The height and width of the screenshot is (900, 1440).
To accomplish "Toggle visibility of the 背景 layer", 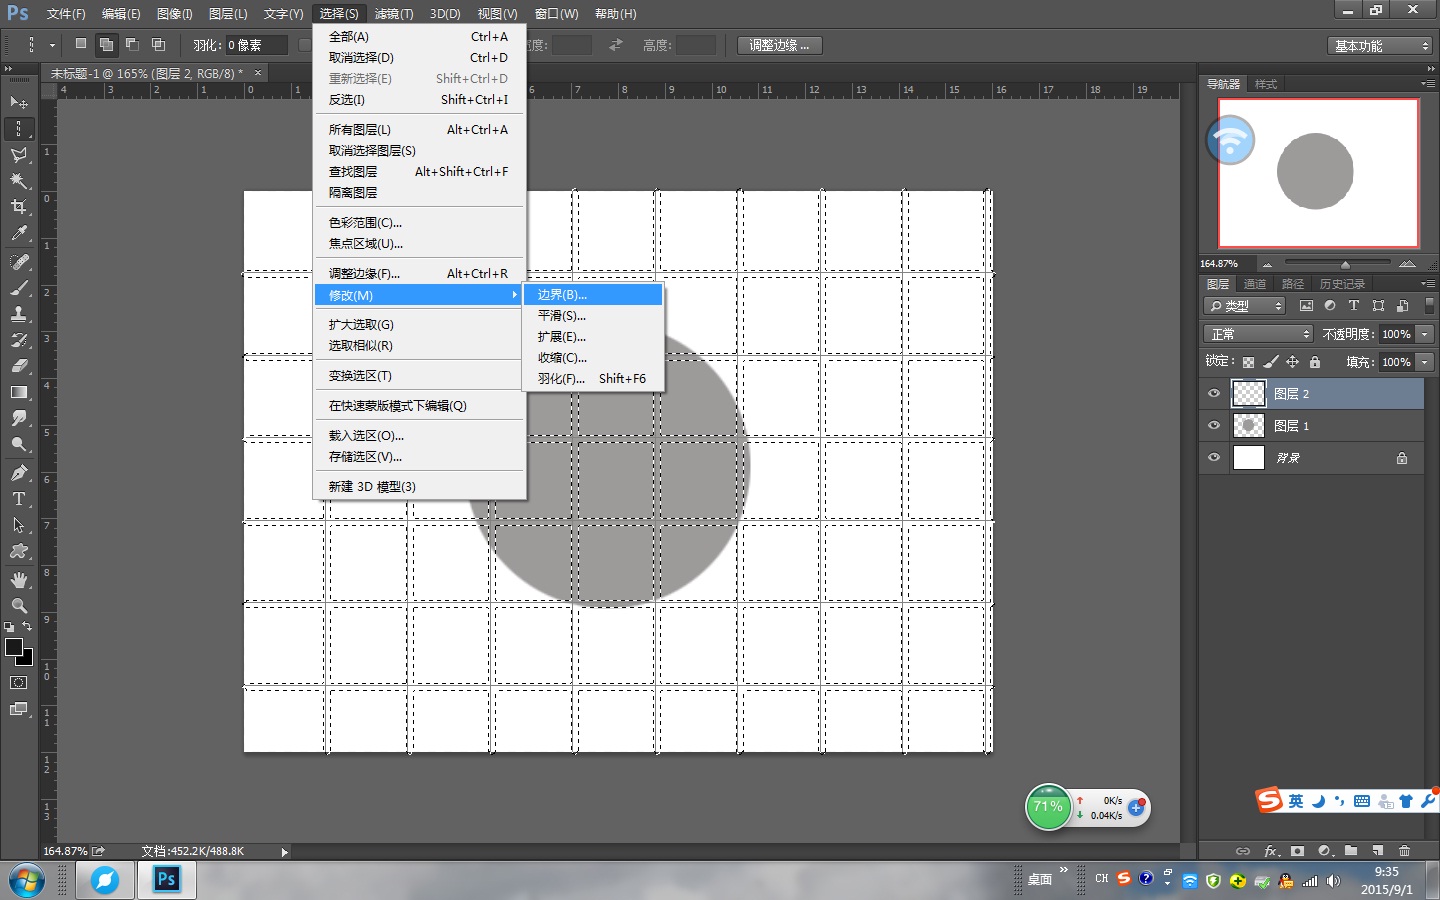I will (1214, 458).
